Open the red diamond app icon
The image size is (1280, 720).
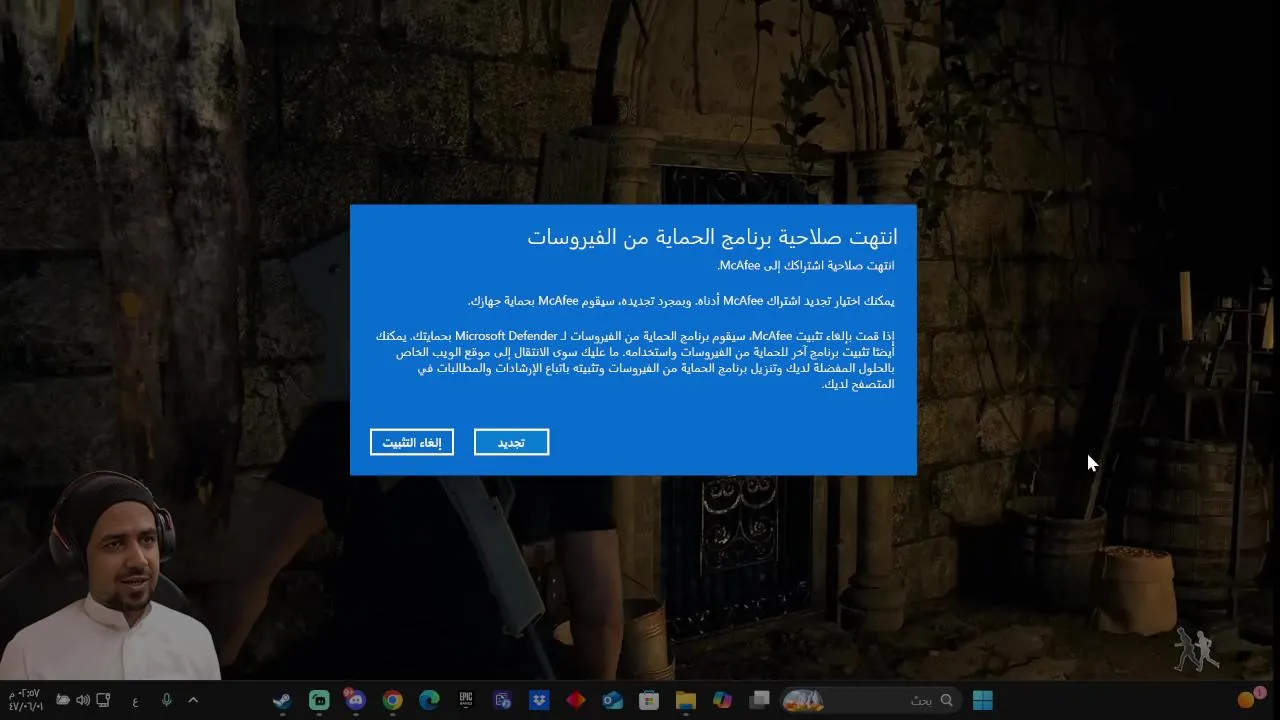tap(576, 700)
